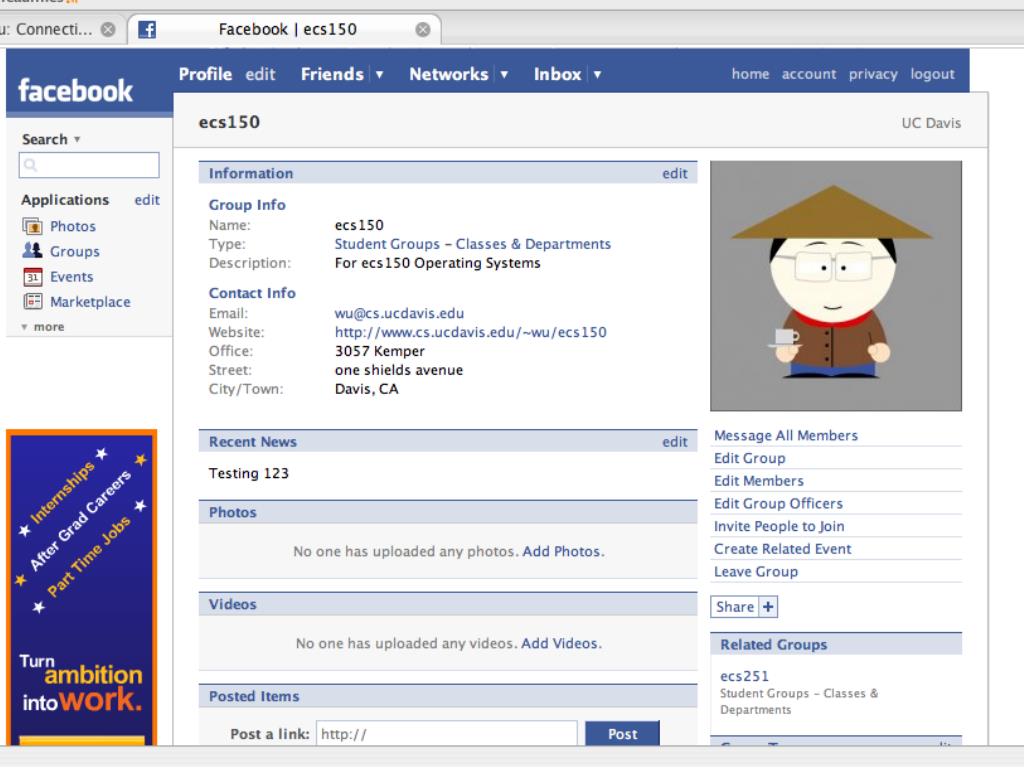Viewport: 1024px width, 768px height.
Task: Click the Events calendar icon in sidebar
Action: point(33,277)
